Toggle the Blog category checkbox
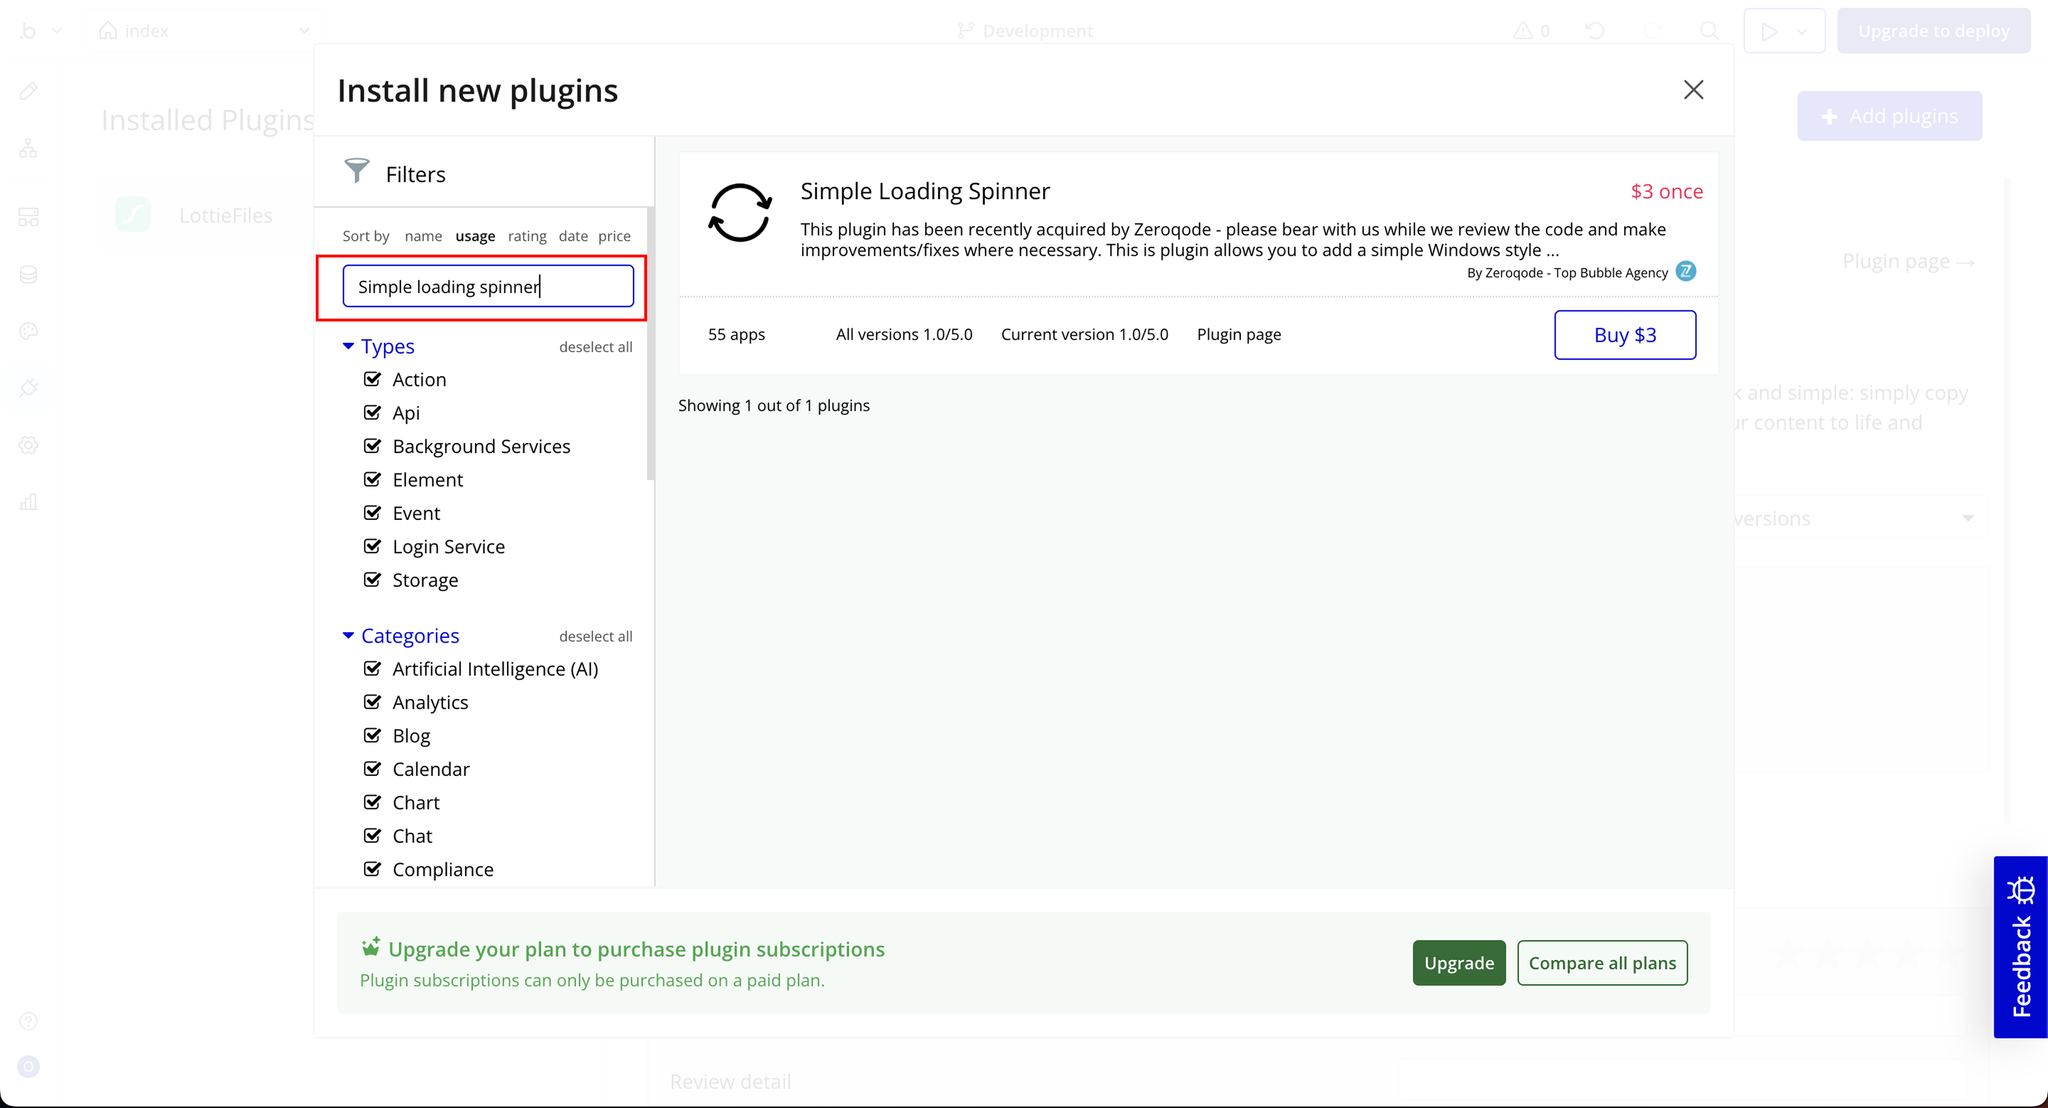This screenshot has height=1108, width=2048. pos(372,735)
